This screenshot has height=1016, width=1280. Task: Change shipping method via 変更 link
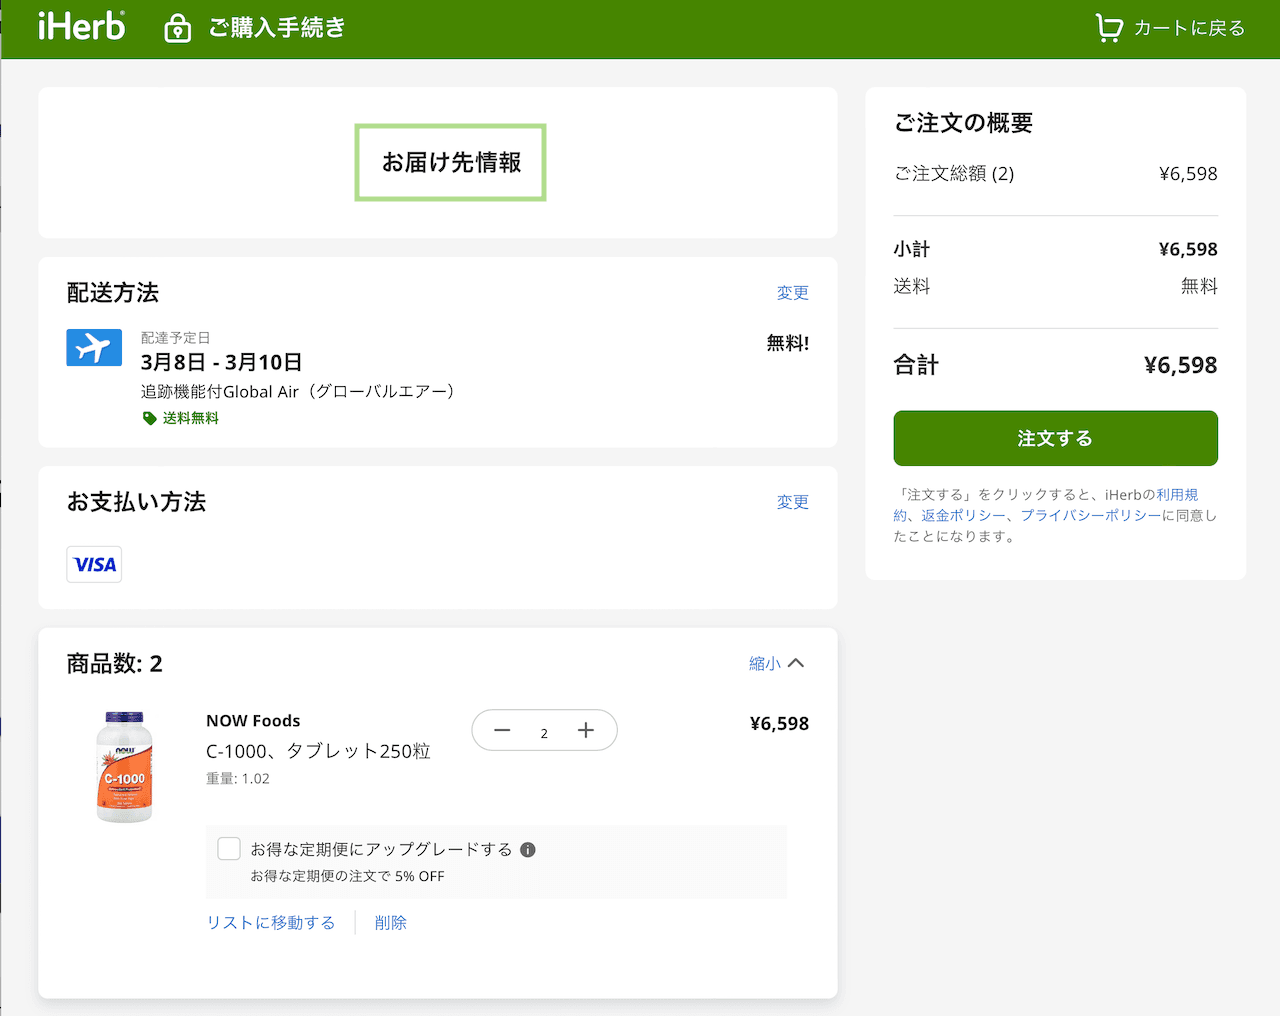point(793,292)
